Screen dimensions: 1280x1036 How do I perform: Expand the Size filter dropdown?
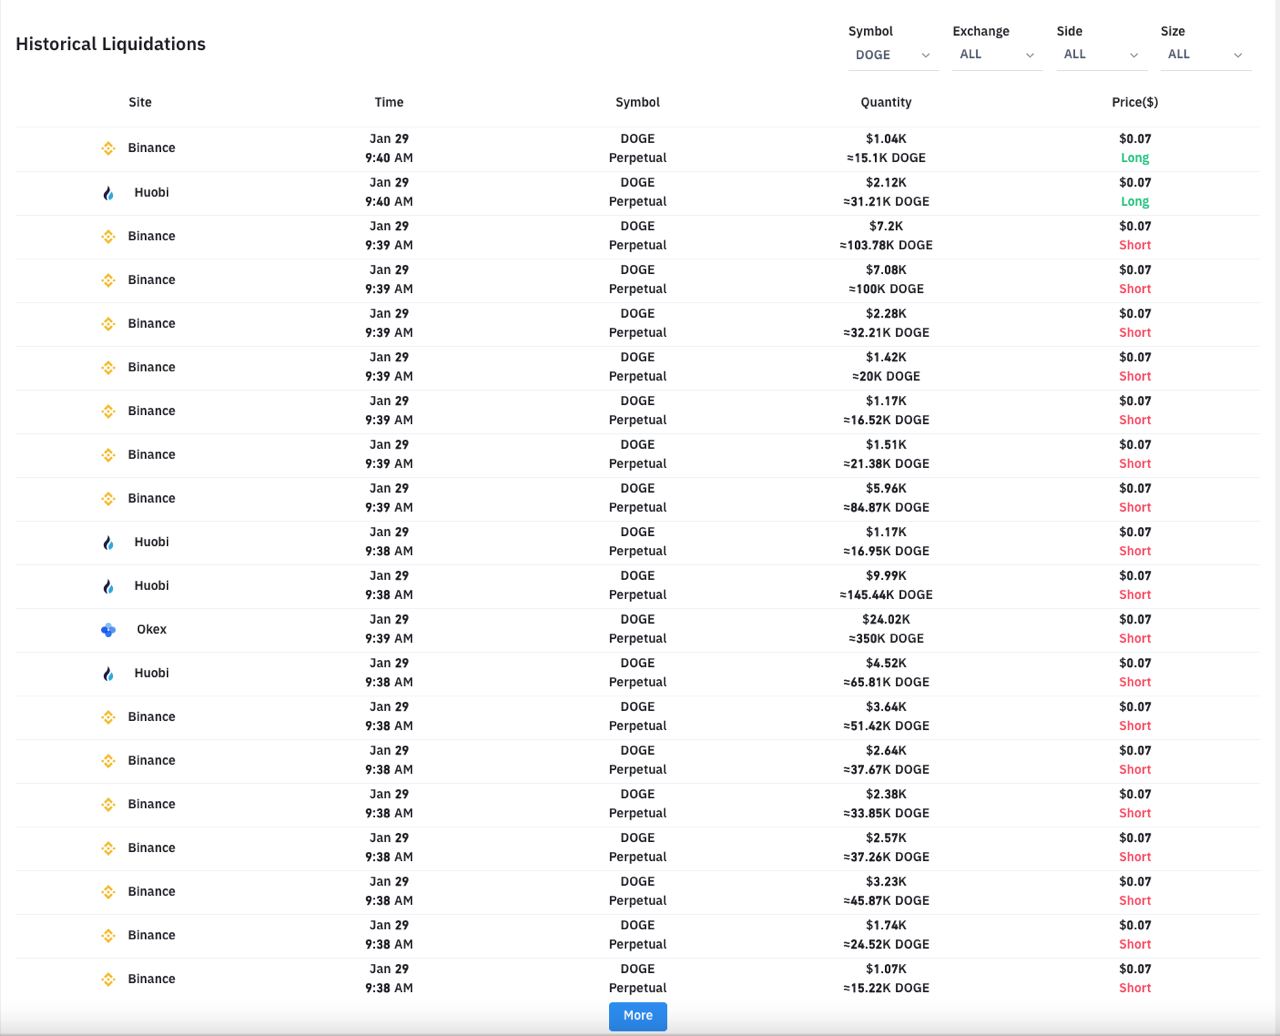(1204, 55)
